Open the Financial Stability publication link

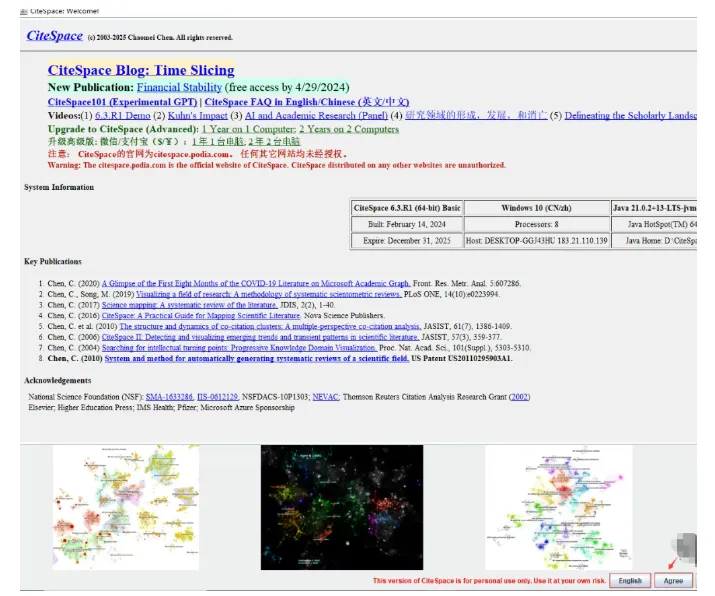(179, 87)
